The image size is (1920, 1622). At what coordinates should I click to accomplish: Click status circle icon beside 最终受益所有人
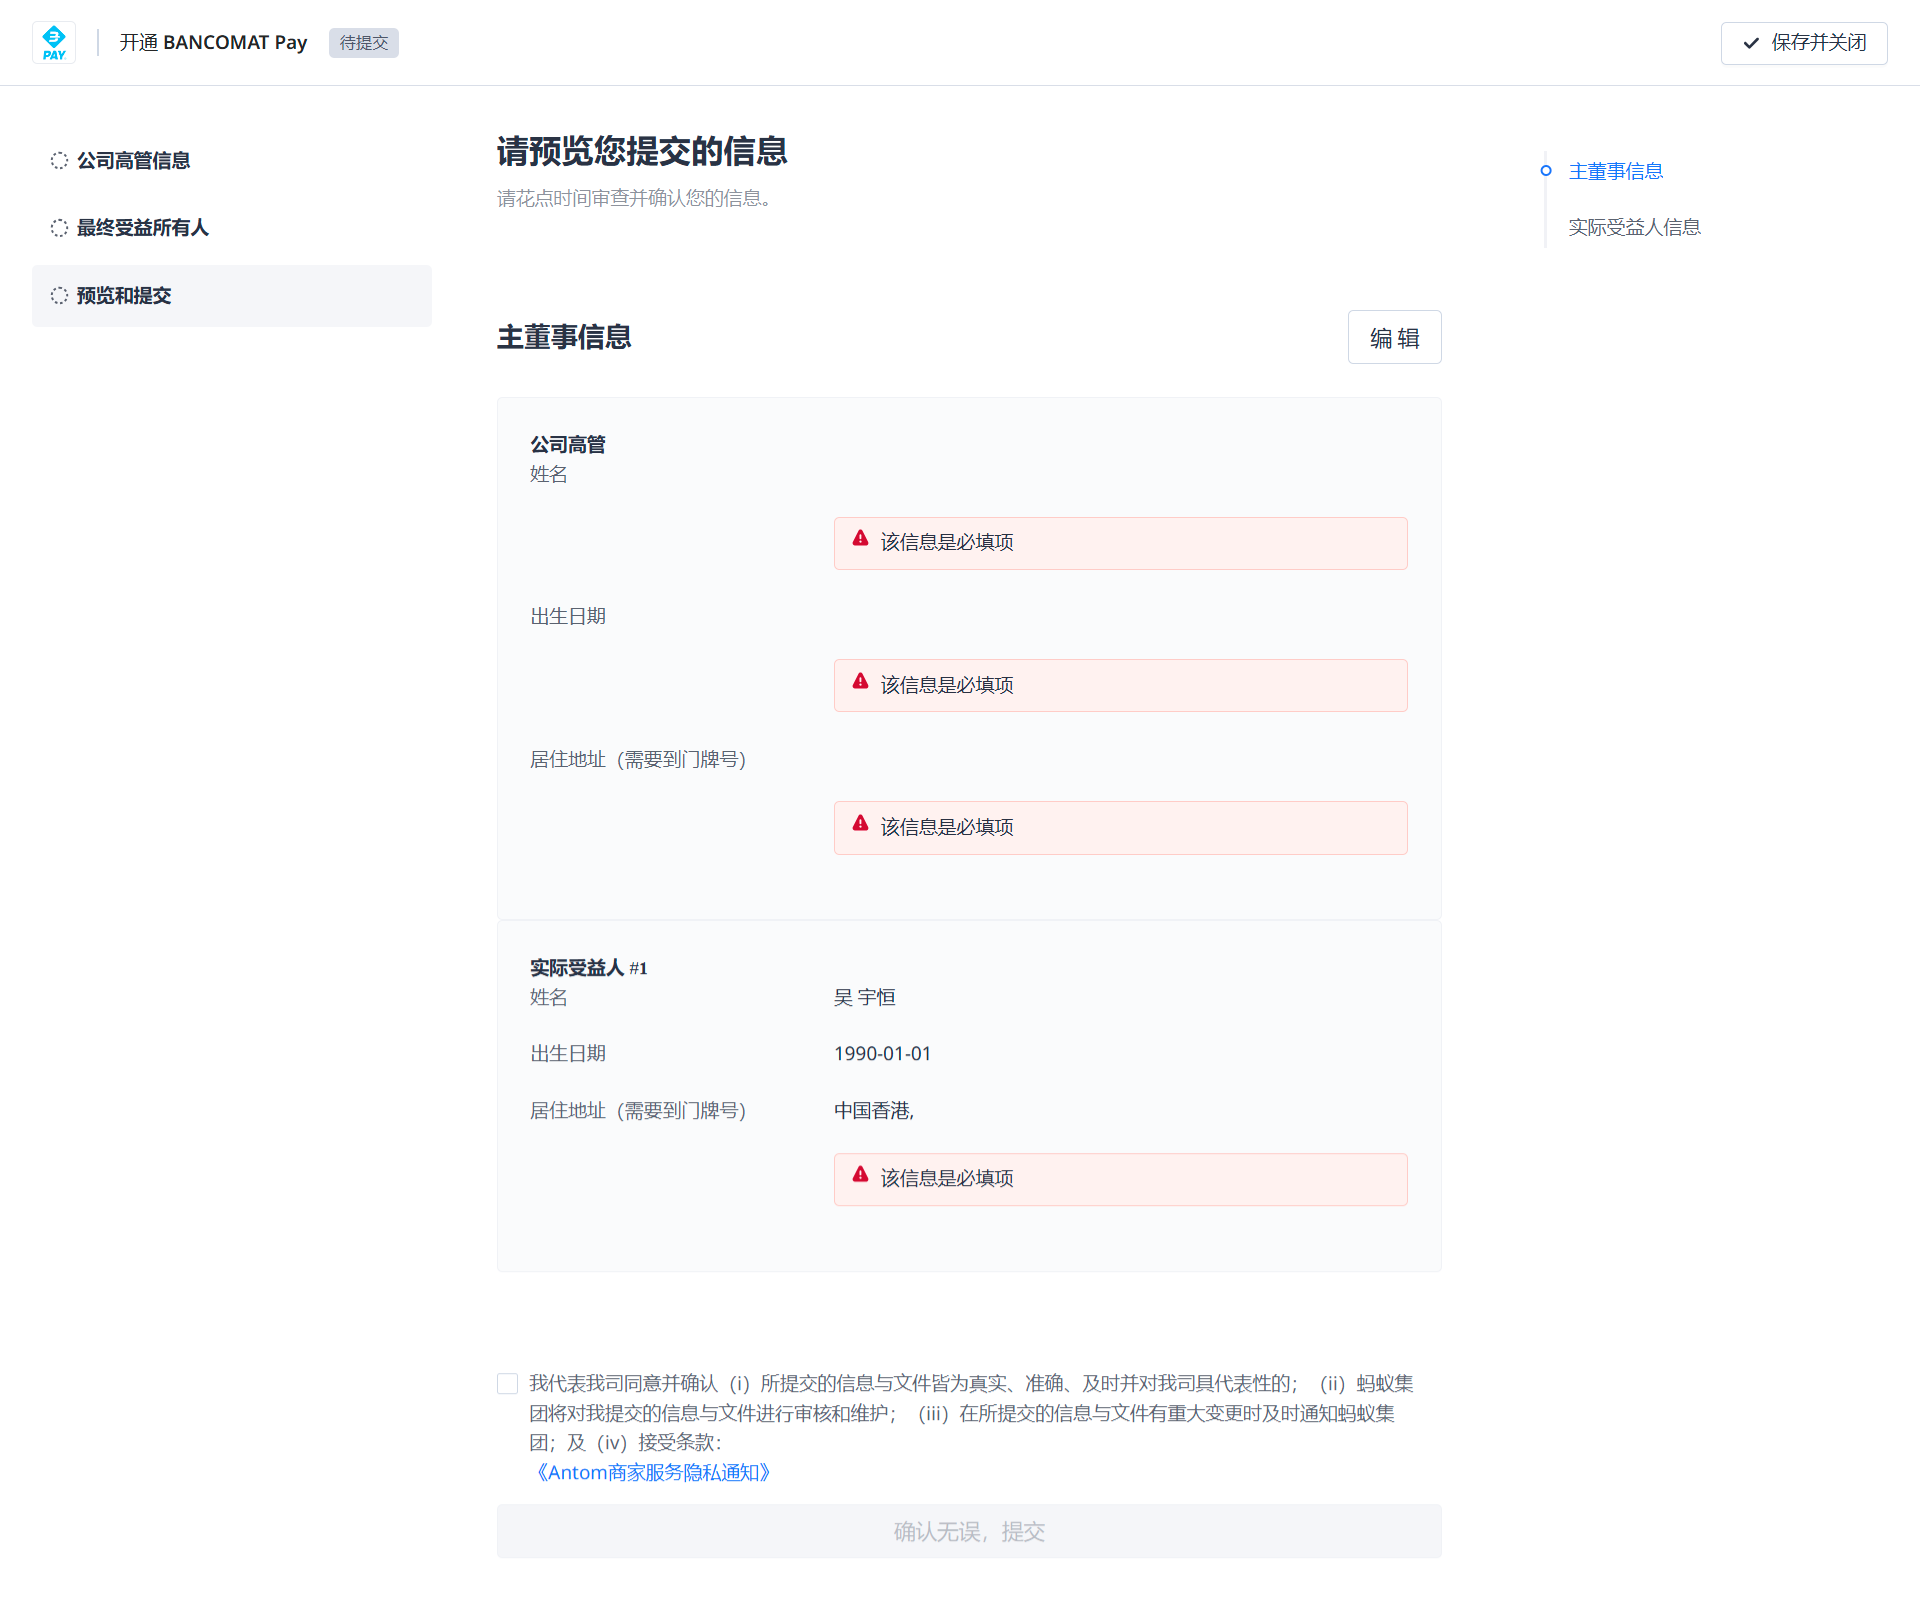pos(59,228)
